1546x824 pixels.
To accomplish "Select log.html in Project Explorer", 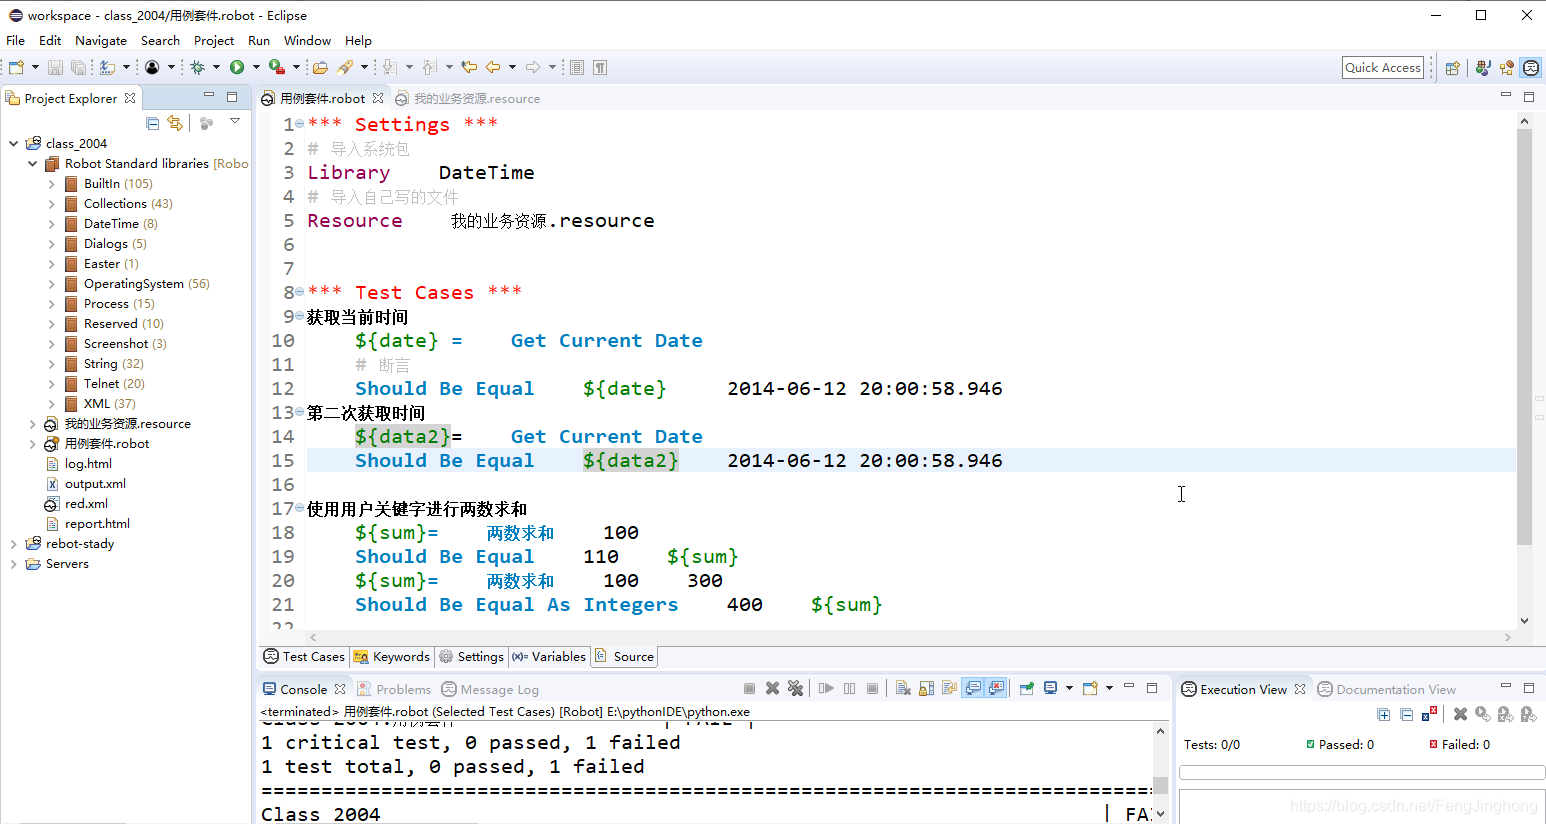I will pos(88,464).
